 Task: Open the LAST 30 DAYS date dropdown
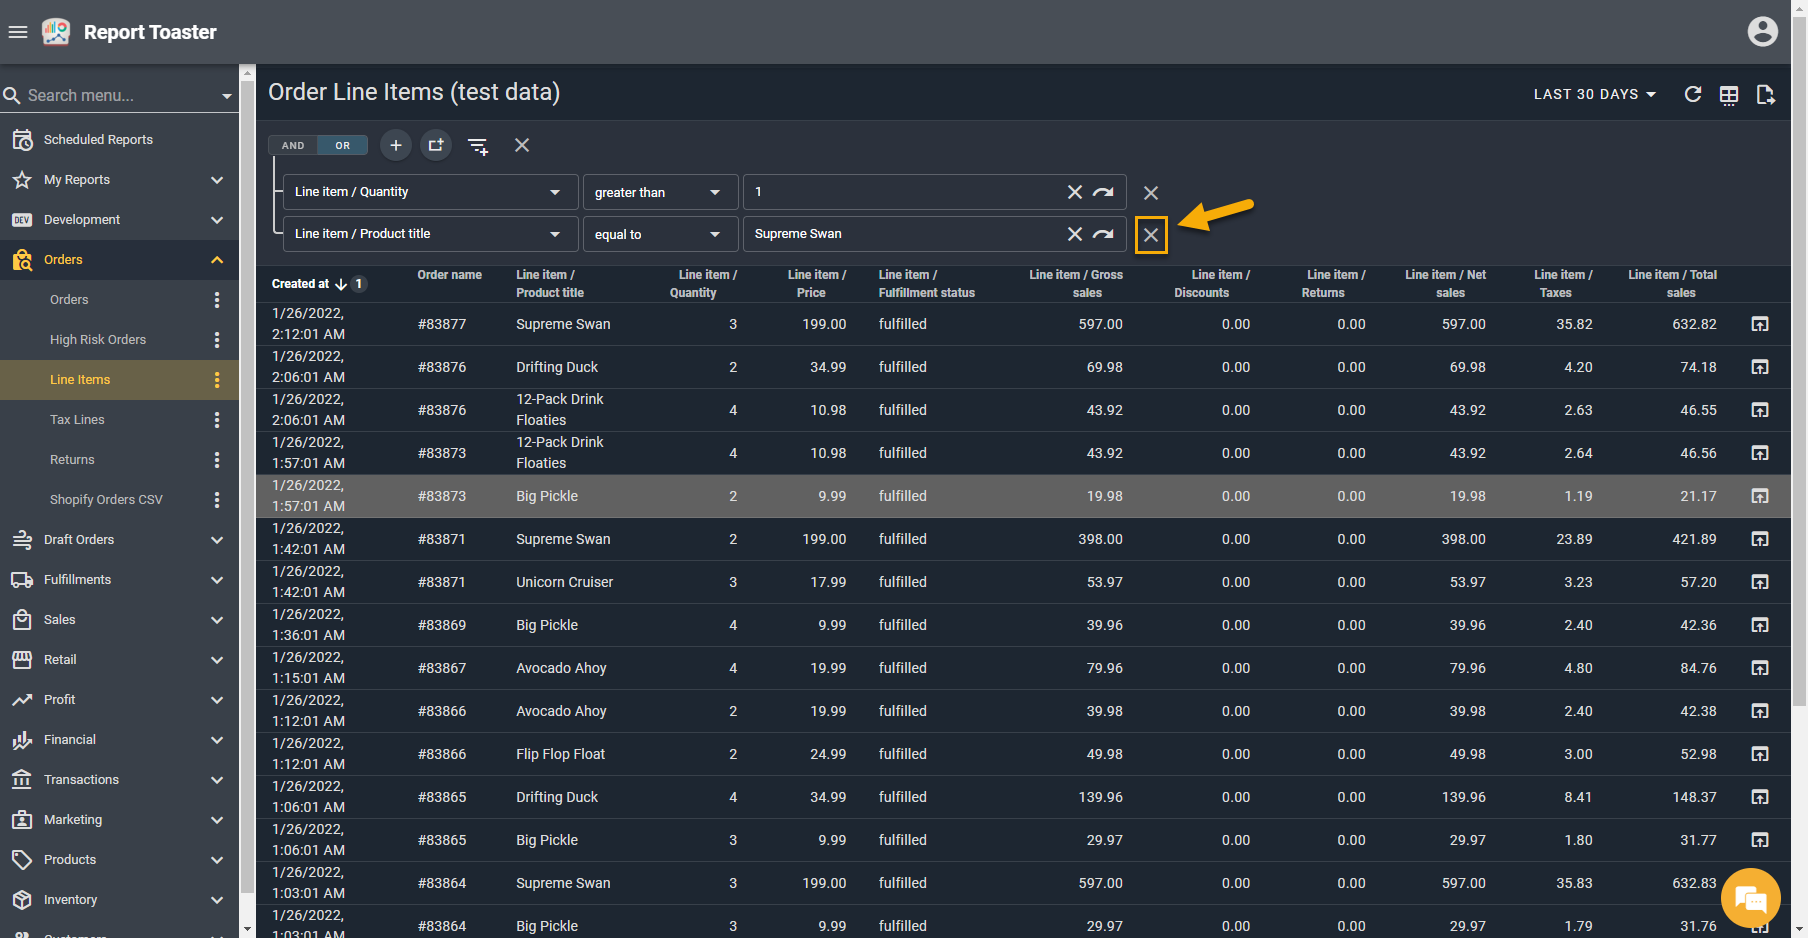click(1594, 94)
